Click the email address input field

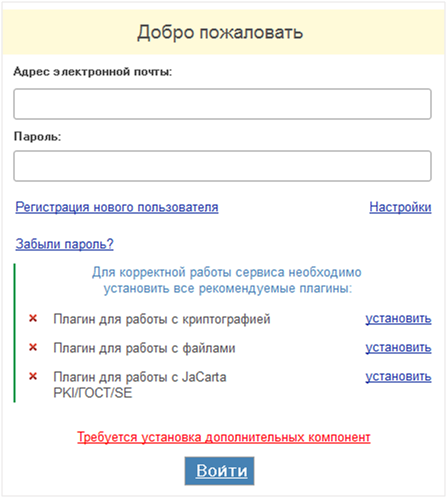tap(222, 104)
